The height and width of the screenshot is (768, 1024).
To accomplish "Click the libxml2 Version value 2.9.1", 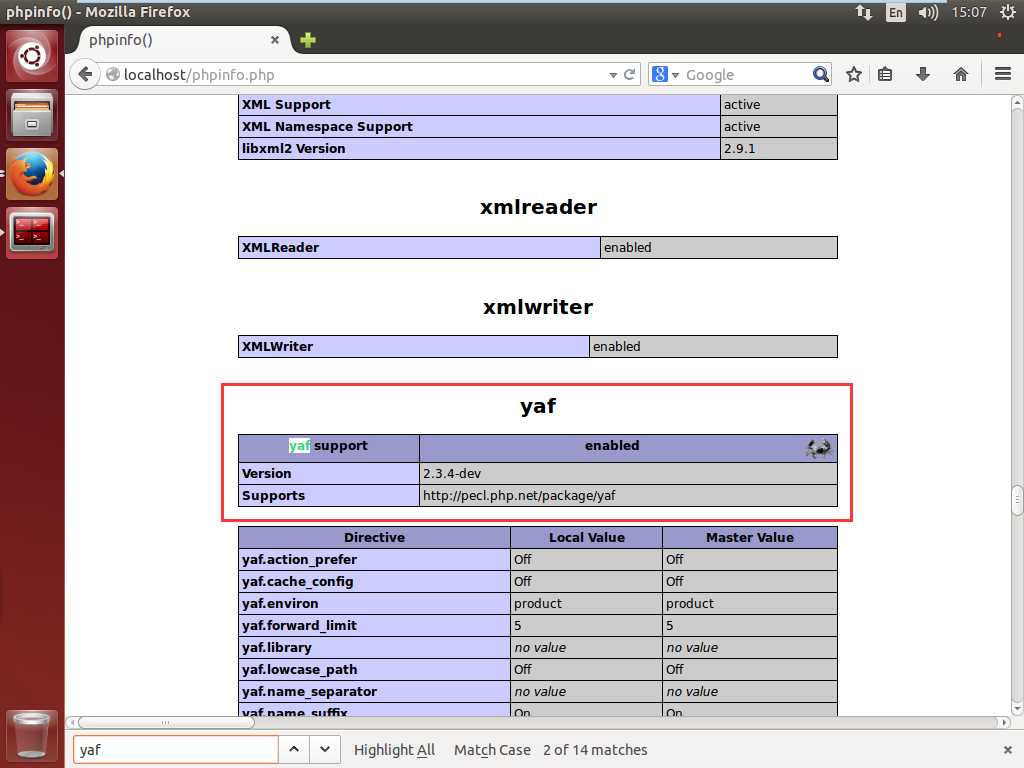I will [x=739, y=149].
